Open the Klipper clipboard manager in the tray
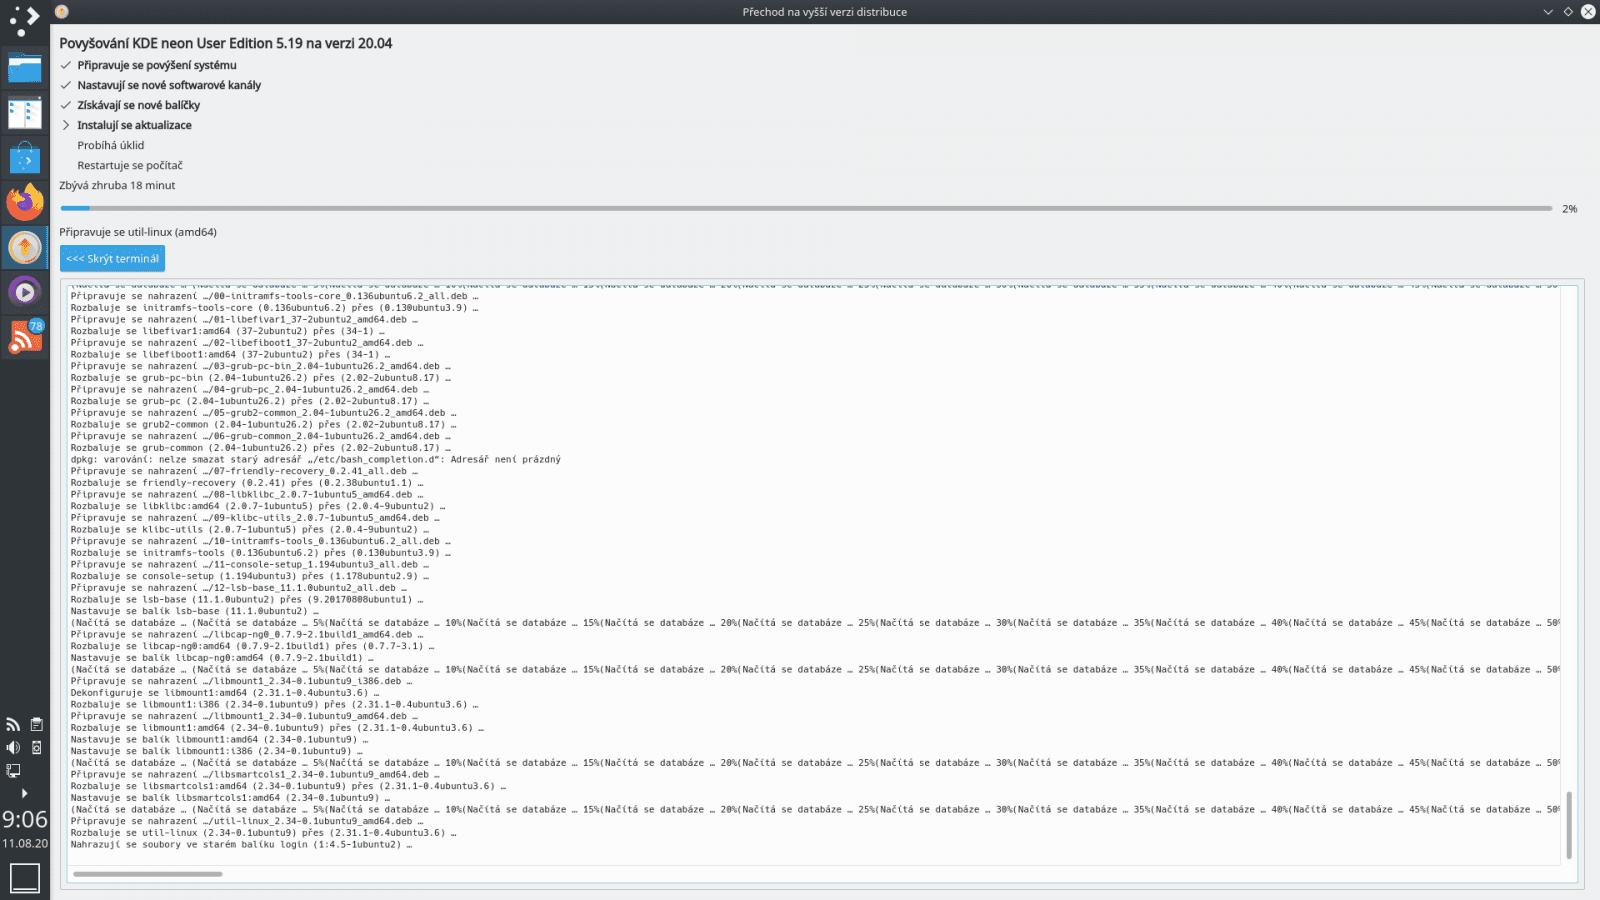1600x900 pixels. pyautogui.click(x=36, y=724)
